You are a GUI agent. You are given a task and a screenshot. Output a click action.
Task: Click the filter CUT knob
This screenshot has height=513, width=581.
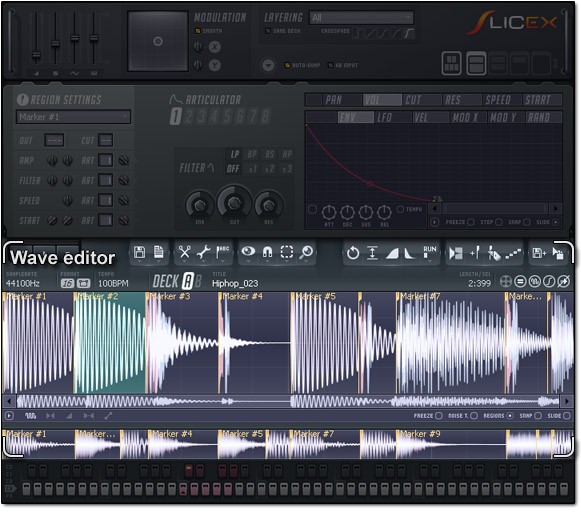(x=234, y=203)
